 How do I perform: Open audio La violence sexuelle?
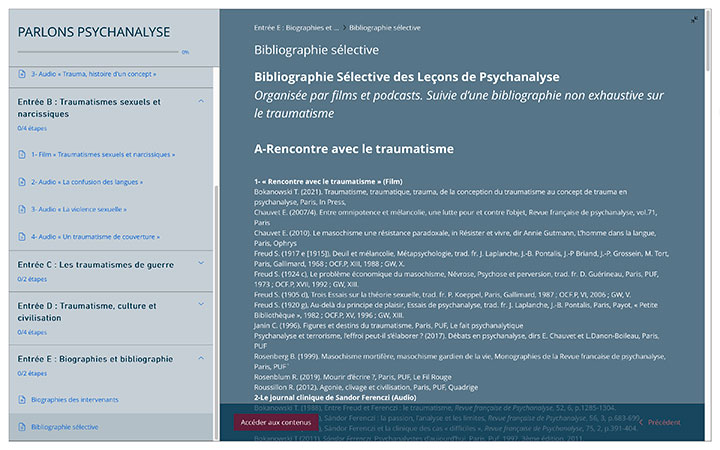point(79,209)
